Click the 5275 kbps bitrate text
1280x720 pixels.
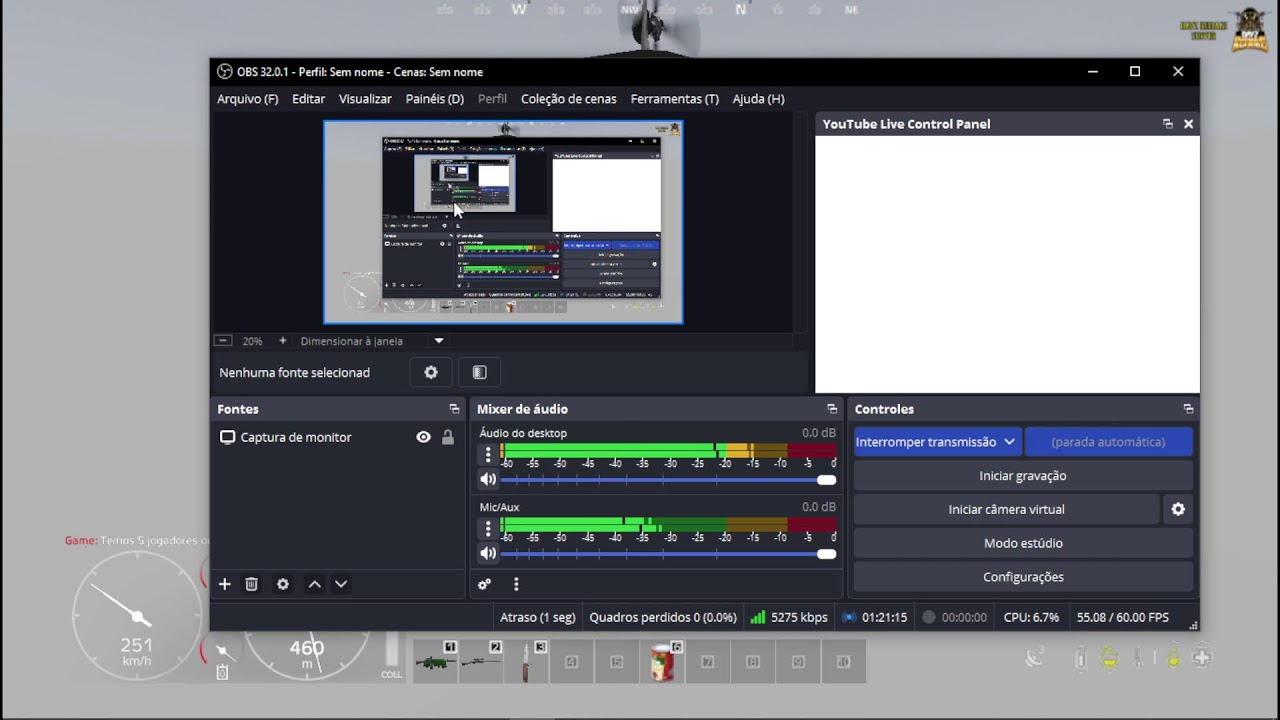pyautogui.click(x=799, y=617)
